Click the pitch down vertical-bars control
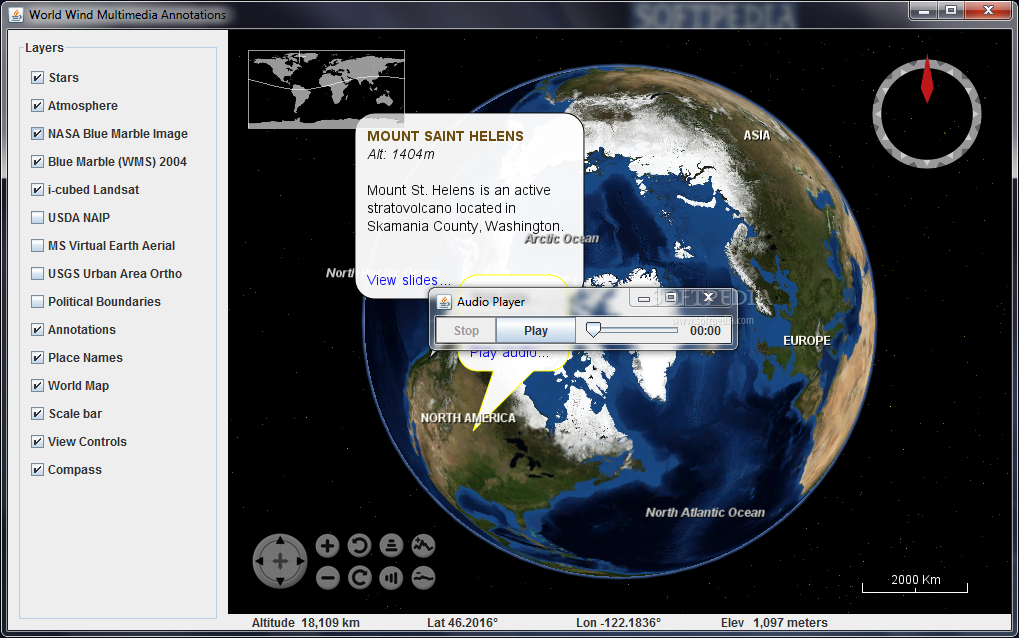This screenshot has height=638, width=1019. pos(391,578)
